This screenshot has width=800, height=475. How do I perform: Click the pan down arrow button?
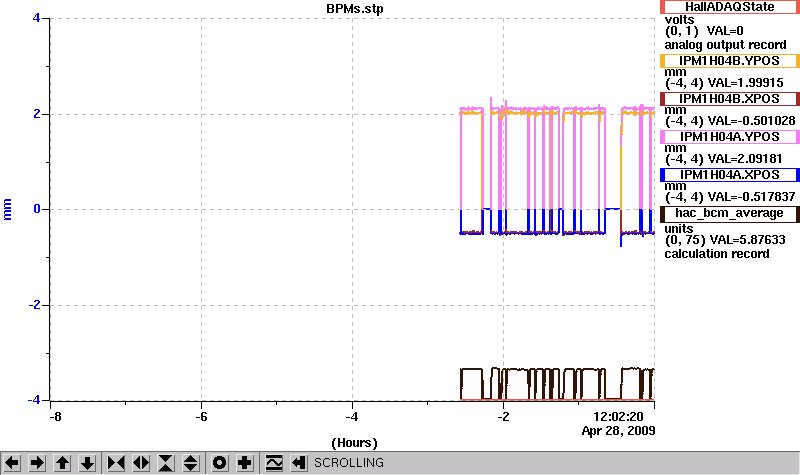[x=87, y=463]
